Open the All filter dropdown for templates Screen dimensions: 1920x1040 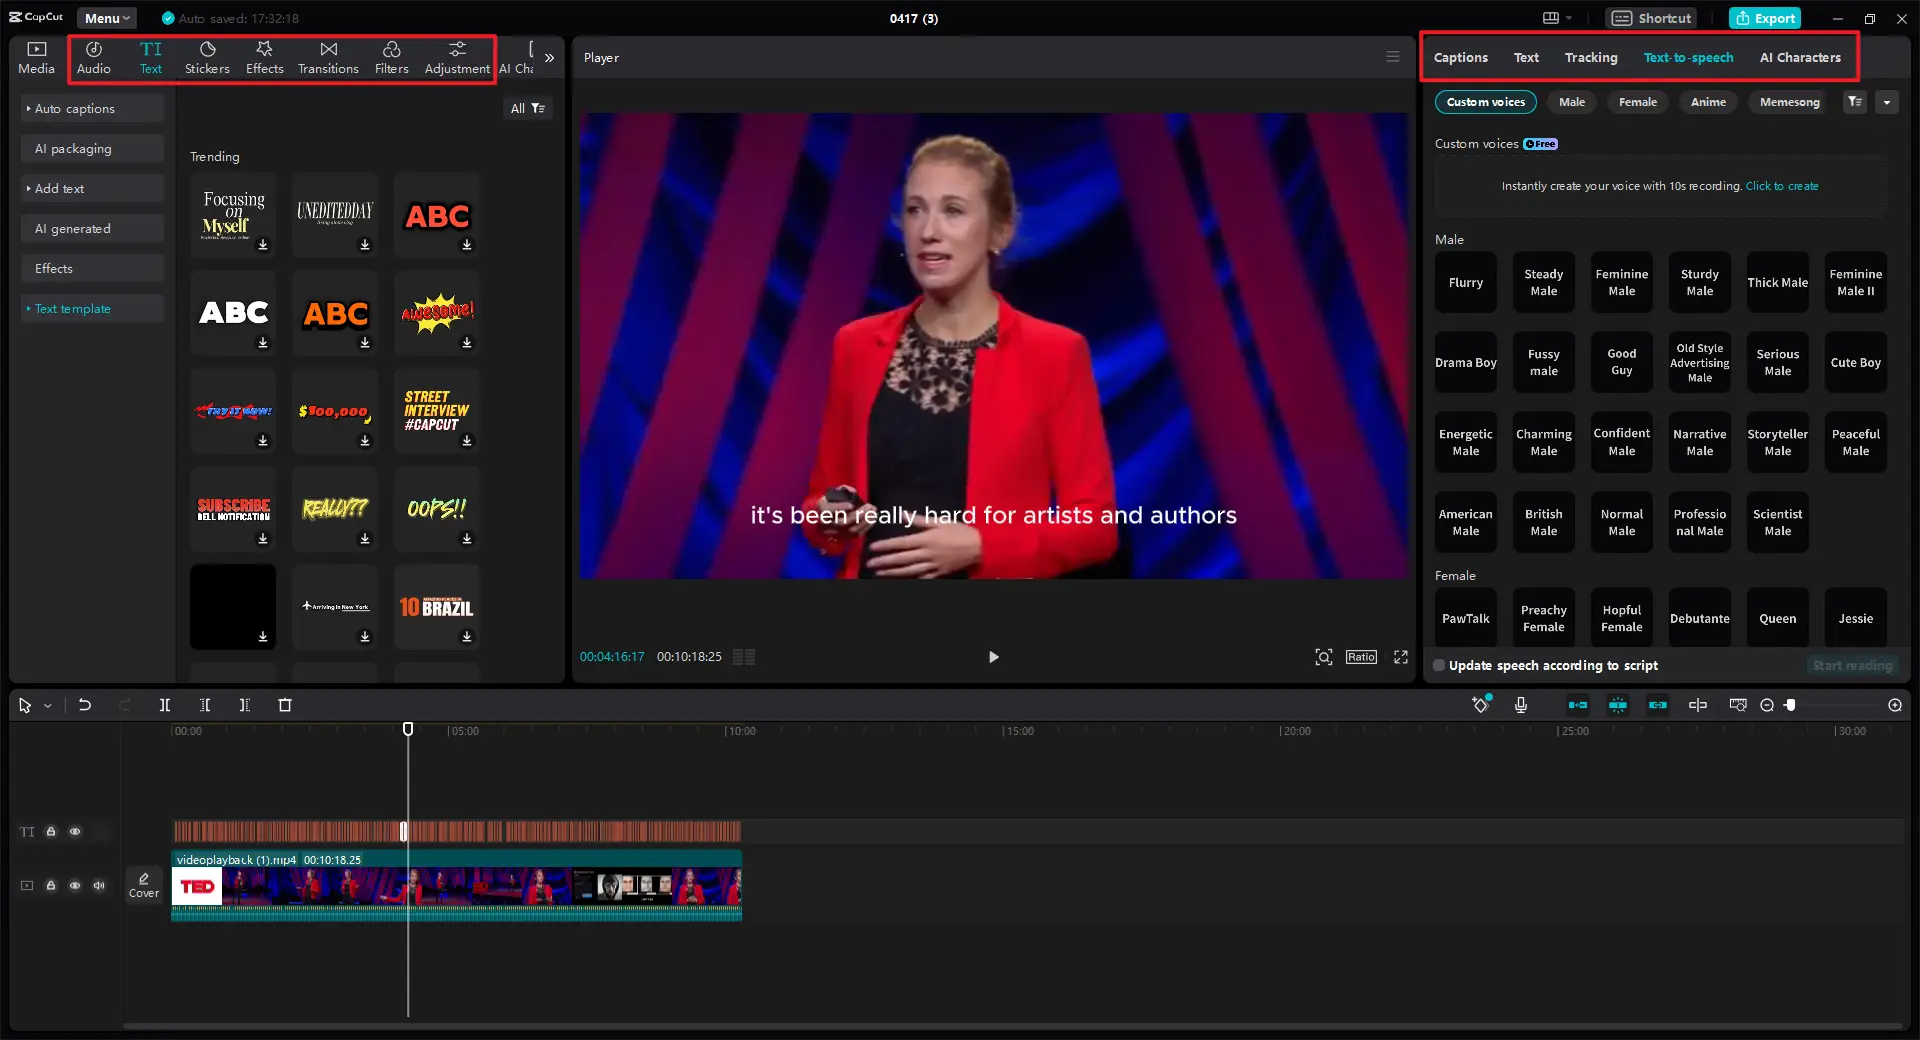tap(527, 108)
